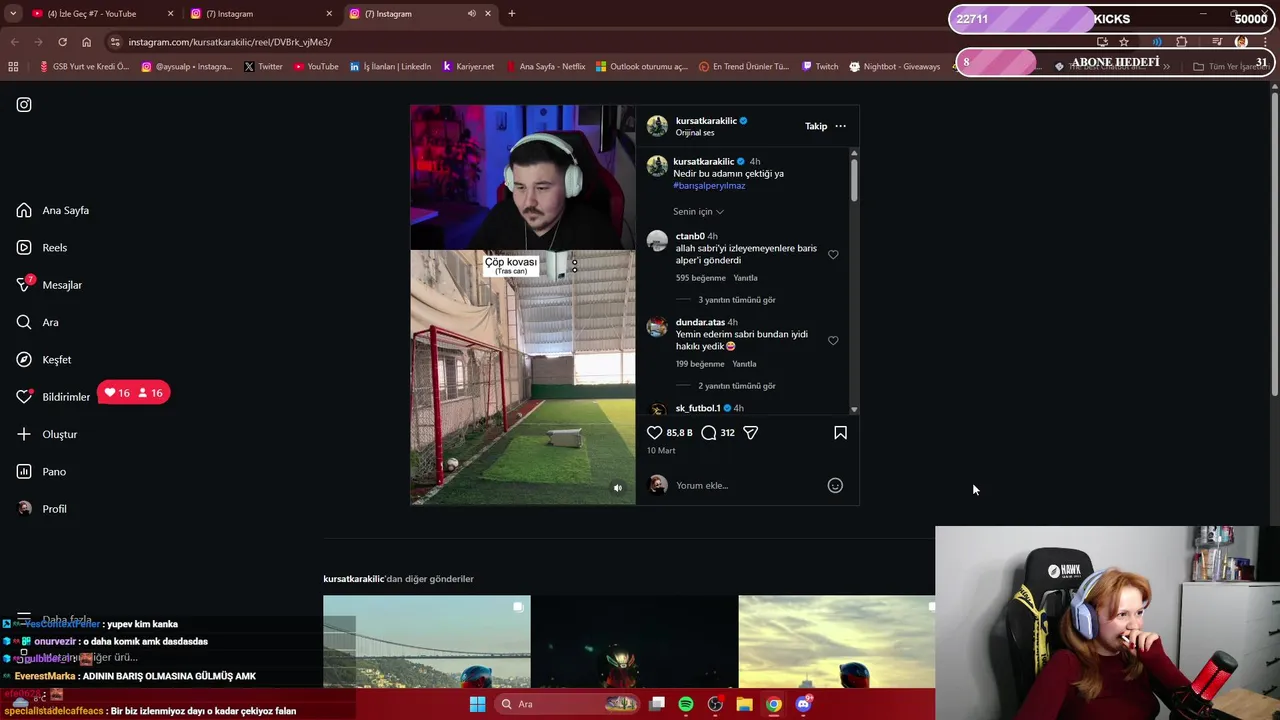Click the comment bubble icon under reel
The width and height of the screenshot is (1280, 720).
pyautogui.click(x=709, y=432)
